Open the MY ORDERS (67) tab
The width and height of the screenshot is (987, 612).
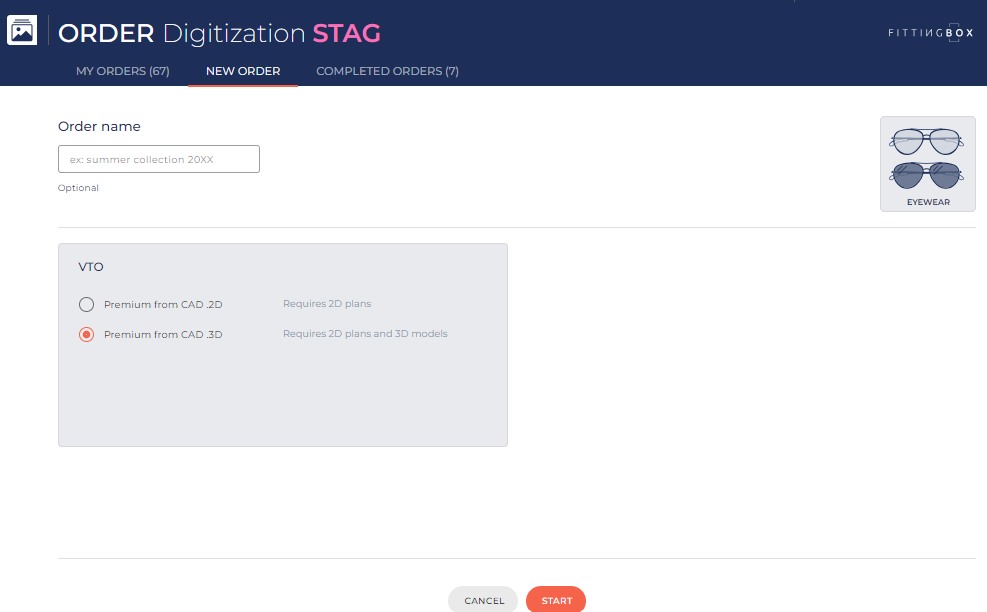point(123,71)
